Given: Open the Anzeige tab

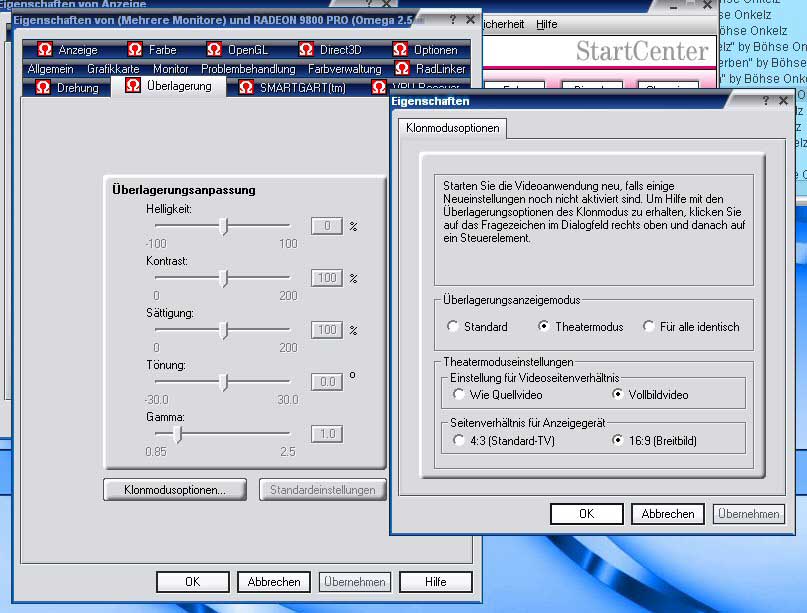Looking at the screenshot, I should click(x=68, y=50).
